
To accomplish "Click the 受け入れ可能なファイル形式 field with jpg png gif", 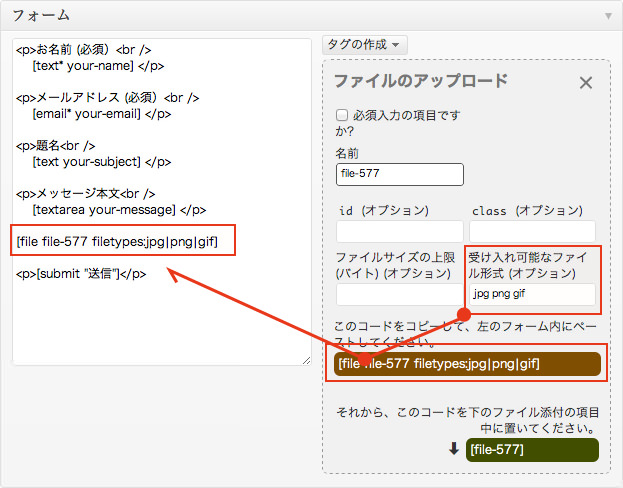I will [532, 294].
